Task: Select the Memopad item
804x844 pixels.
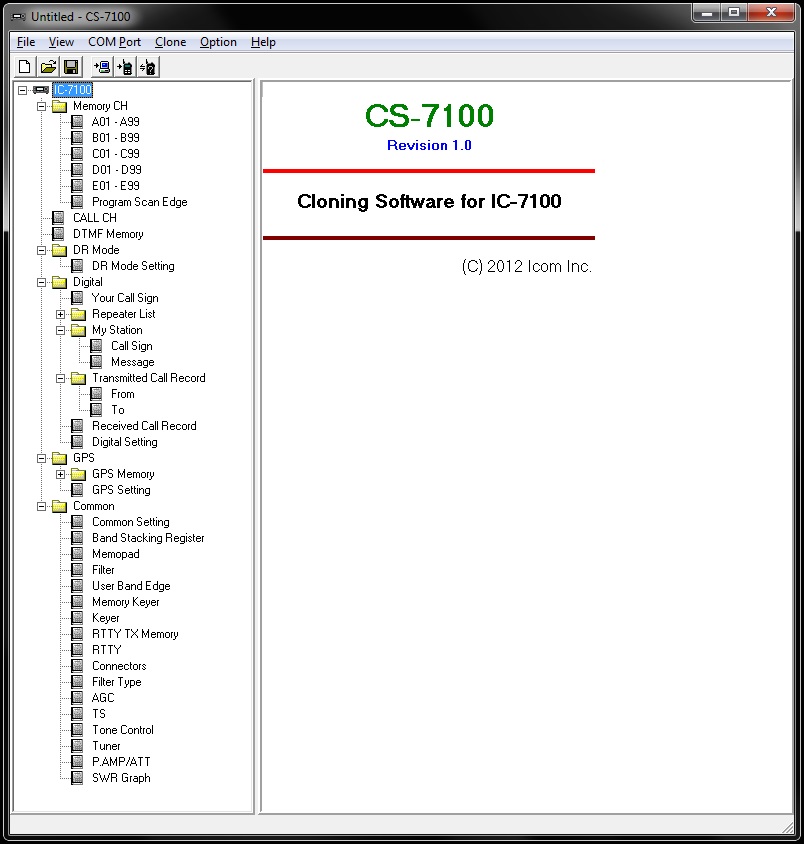Action: pos(116,554)
